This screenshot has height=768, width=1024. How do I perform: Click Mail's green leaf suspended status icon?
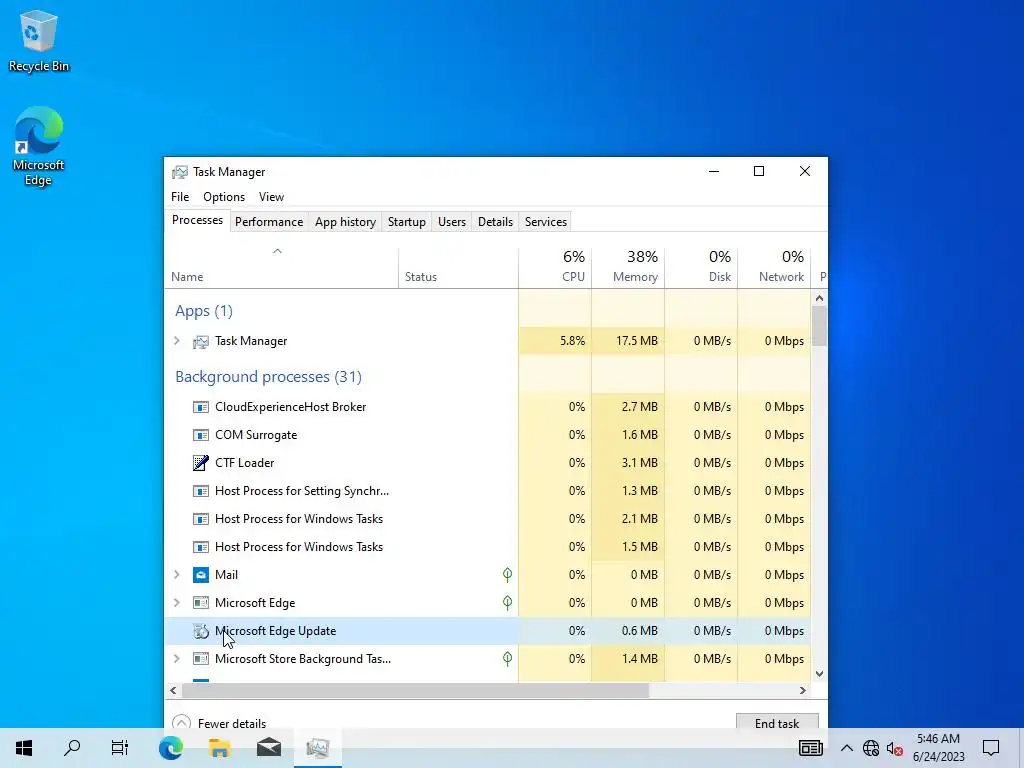[x=507, y=575]
